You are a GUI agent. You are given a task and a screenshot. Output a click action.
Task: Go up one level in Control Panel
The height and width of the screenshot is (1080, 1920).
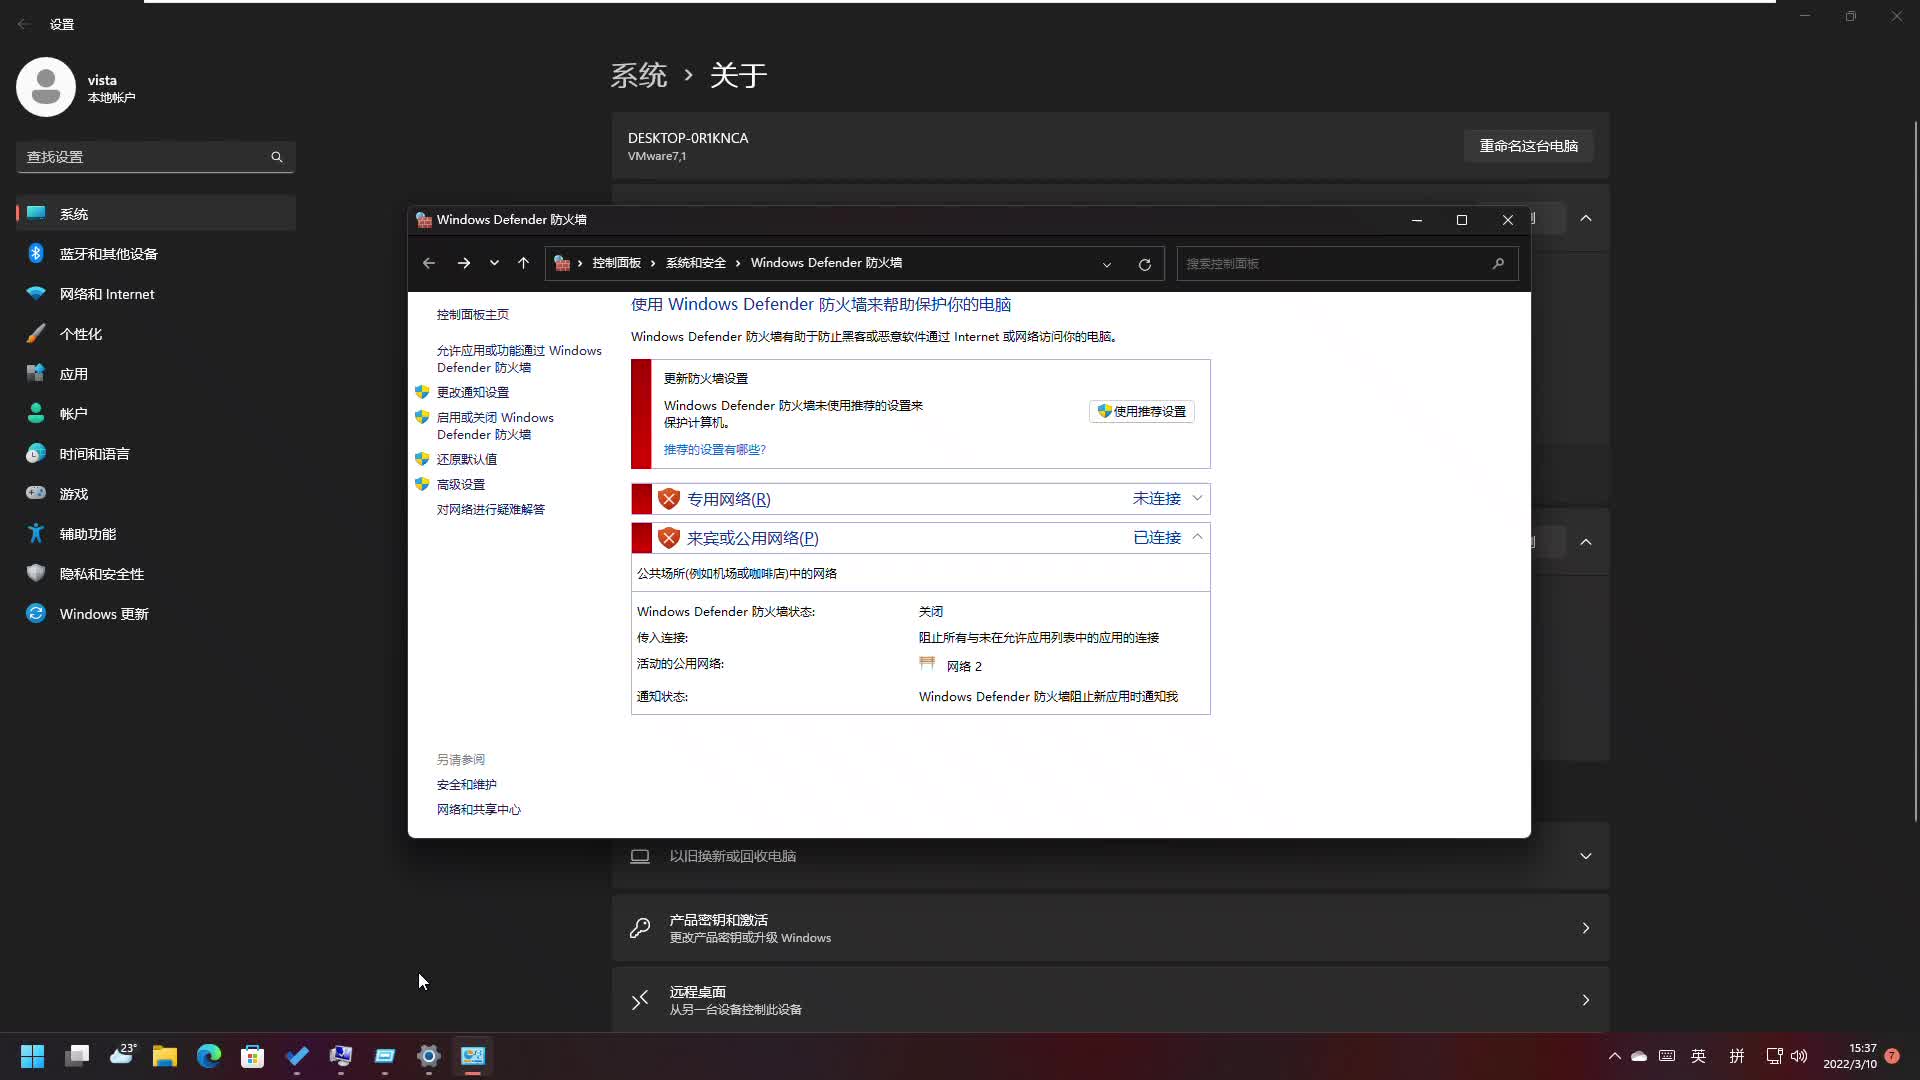point(523,263)
